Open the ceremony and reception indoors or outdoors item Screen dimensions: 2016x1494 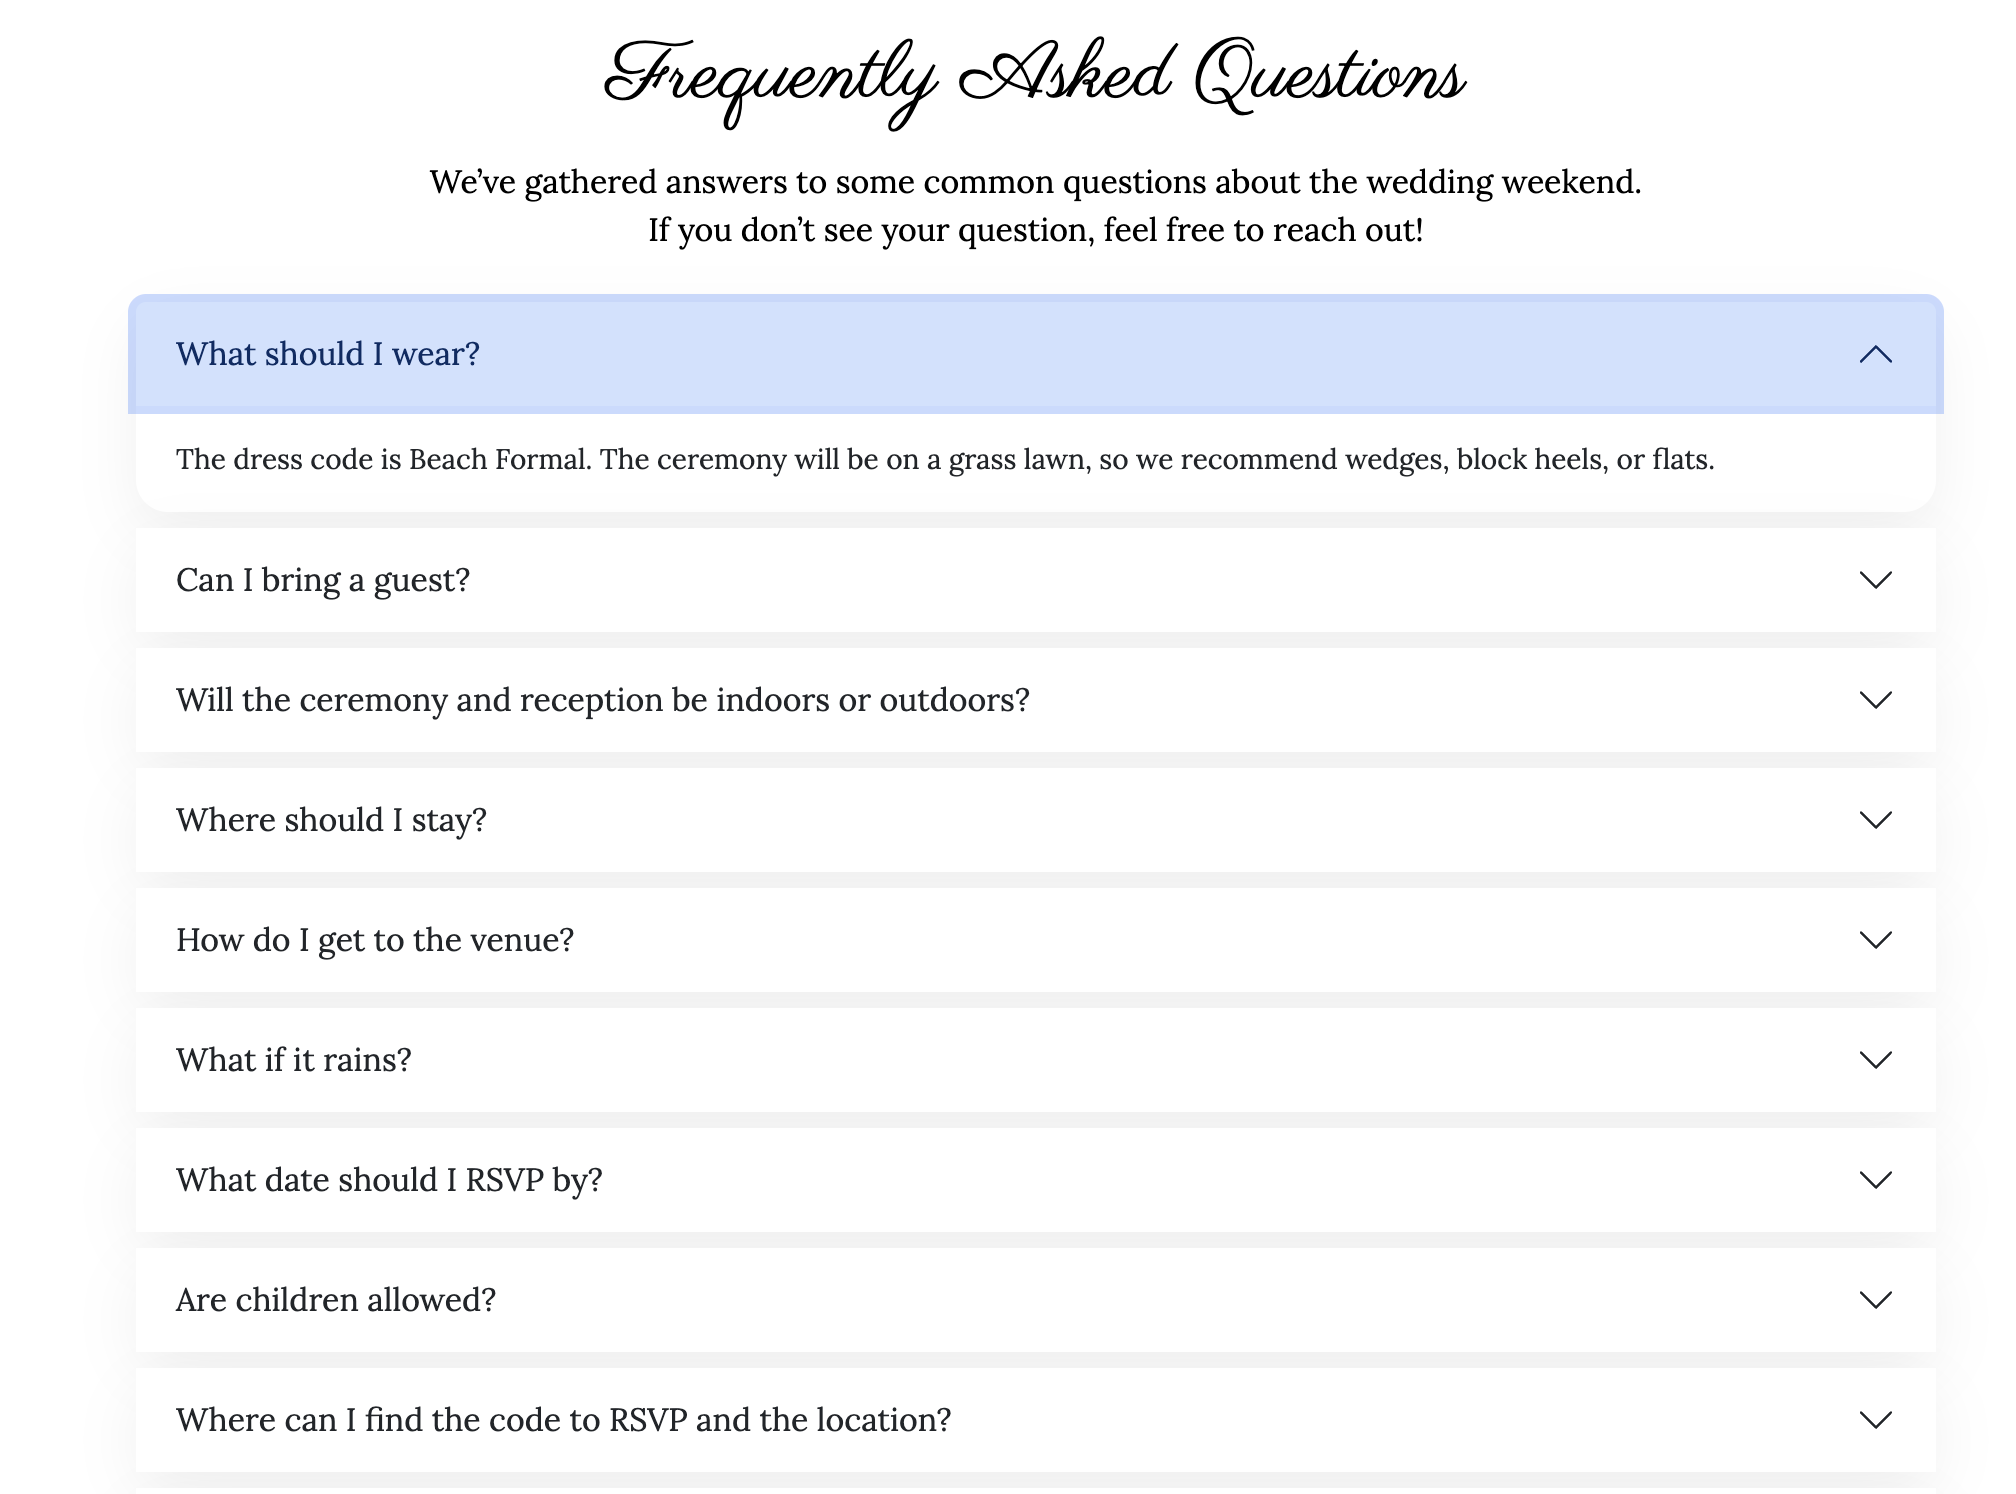pos(602,700)
